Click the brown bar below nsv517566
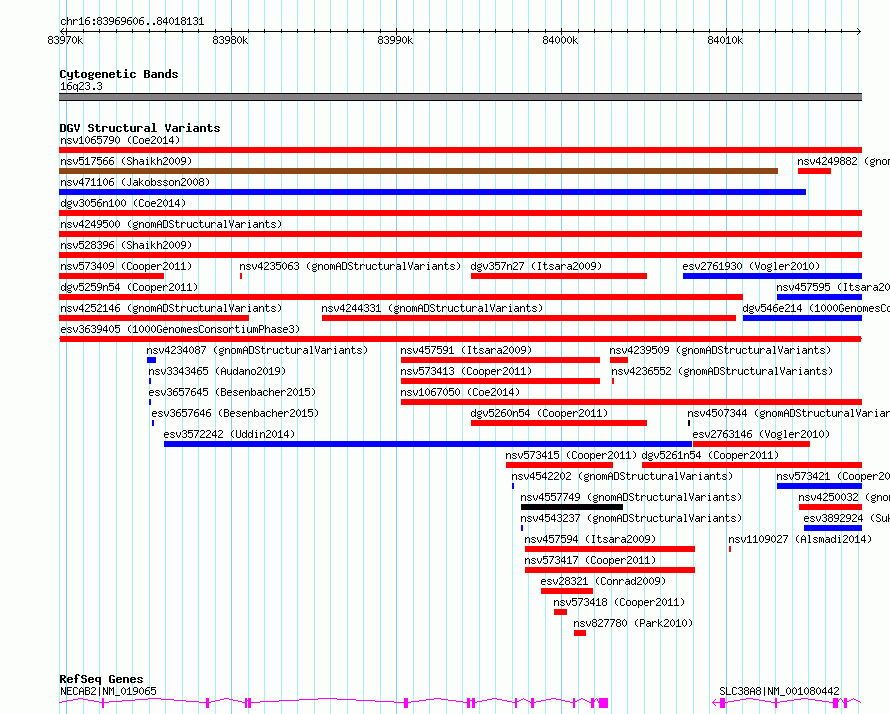 click(x=418, y=171)
